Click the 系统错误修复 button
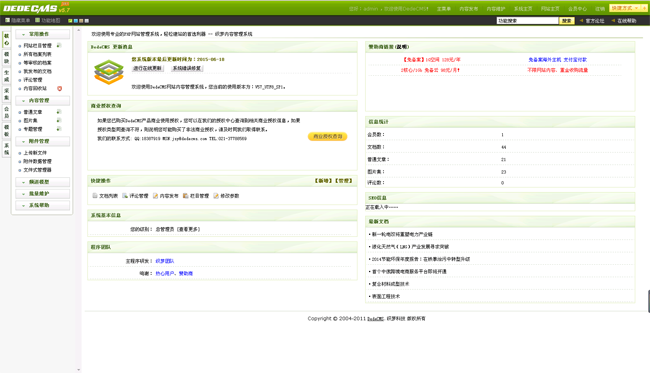 pos(187,68)
